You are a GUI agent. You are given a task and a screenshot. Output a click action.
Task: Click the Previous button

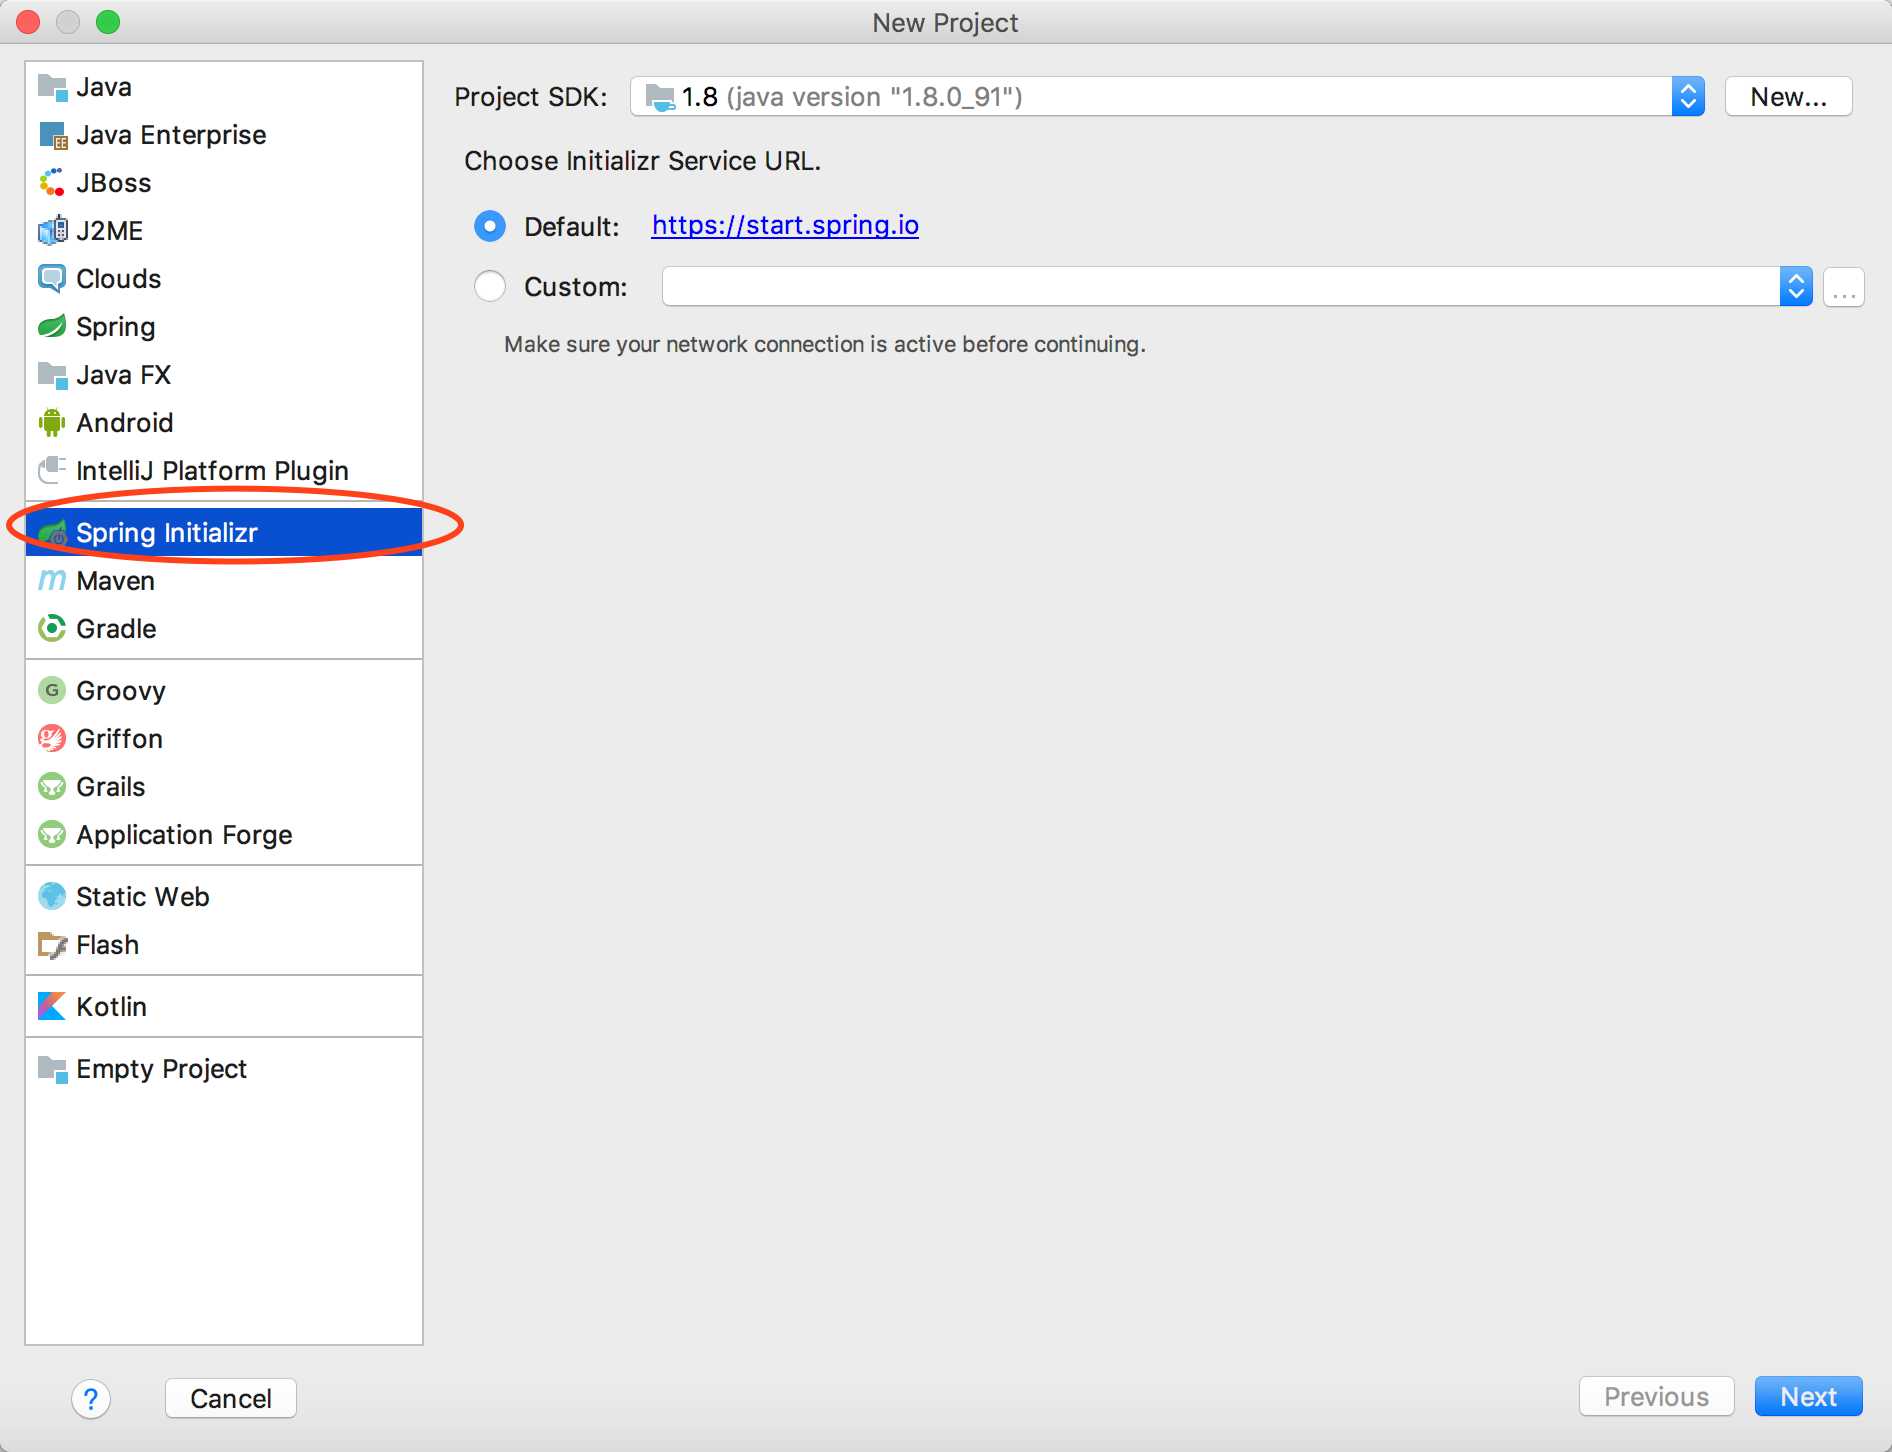point(1656,1397)
